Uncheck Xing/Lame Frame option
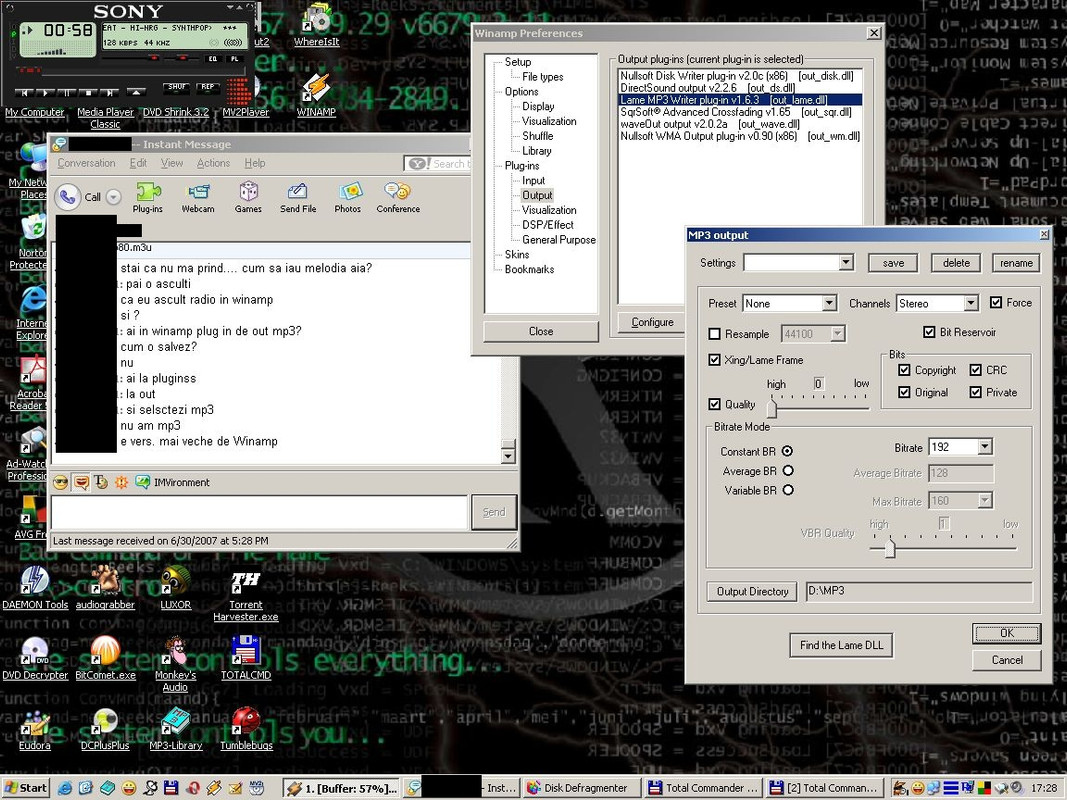The image size is (1067, 800). coord(714,359)
